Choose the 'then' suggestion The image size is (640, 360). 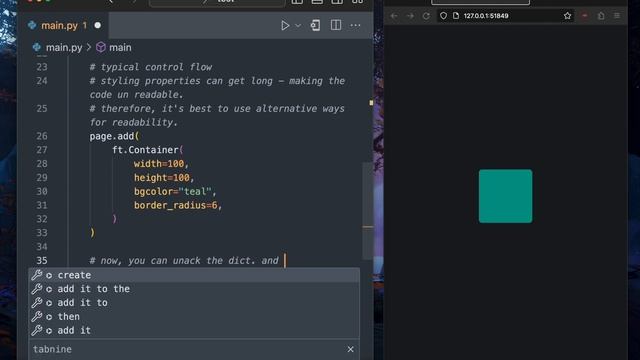coord(194,317)
